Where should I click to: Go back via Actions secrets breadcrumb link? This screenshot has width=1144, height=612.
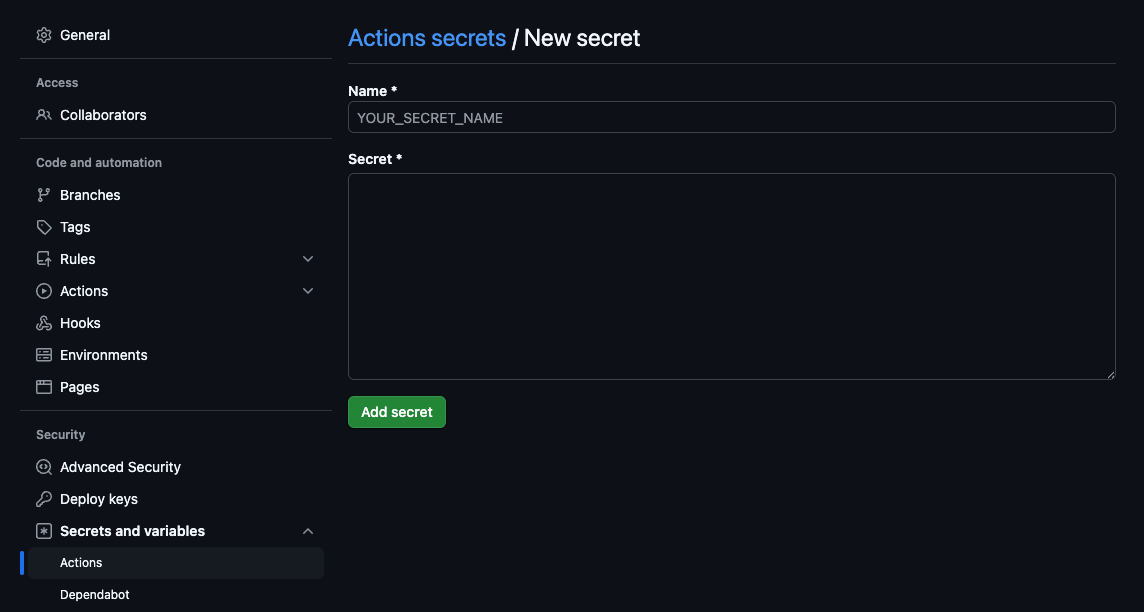click(427, 38)
